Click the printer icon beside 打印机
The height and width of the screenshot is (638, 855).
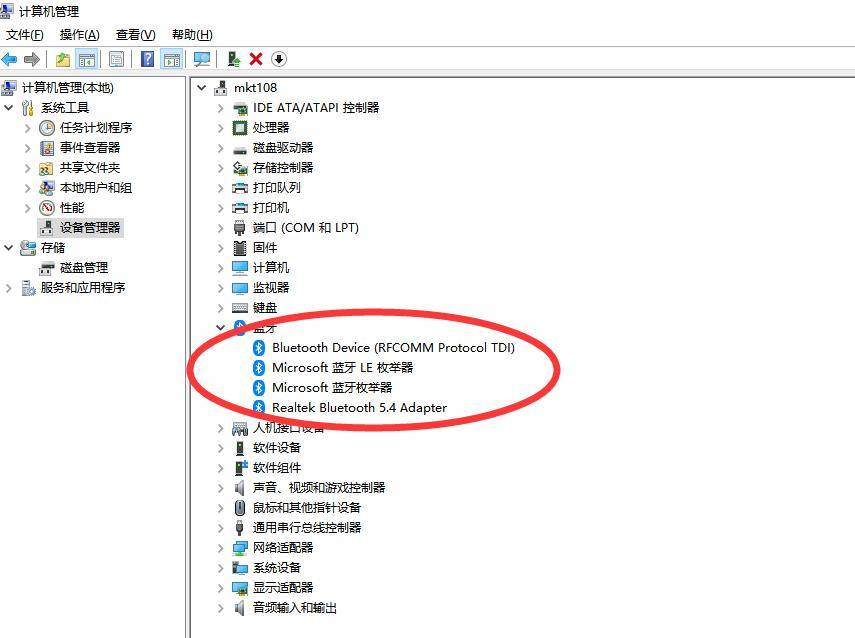coord(240,208)
